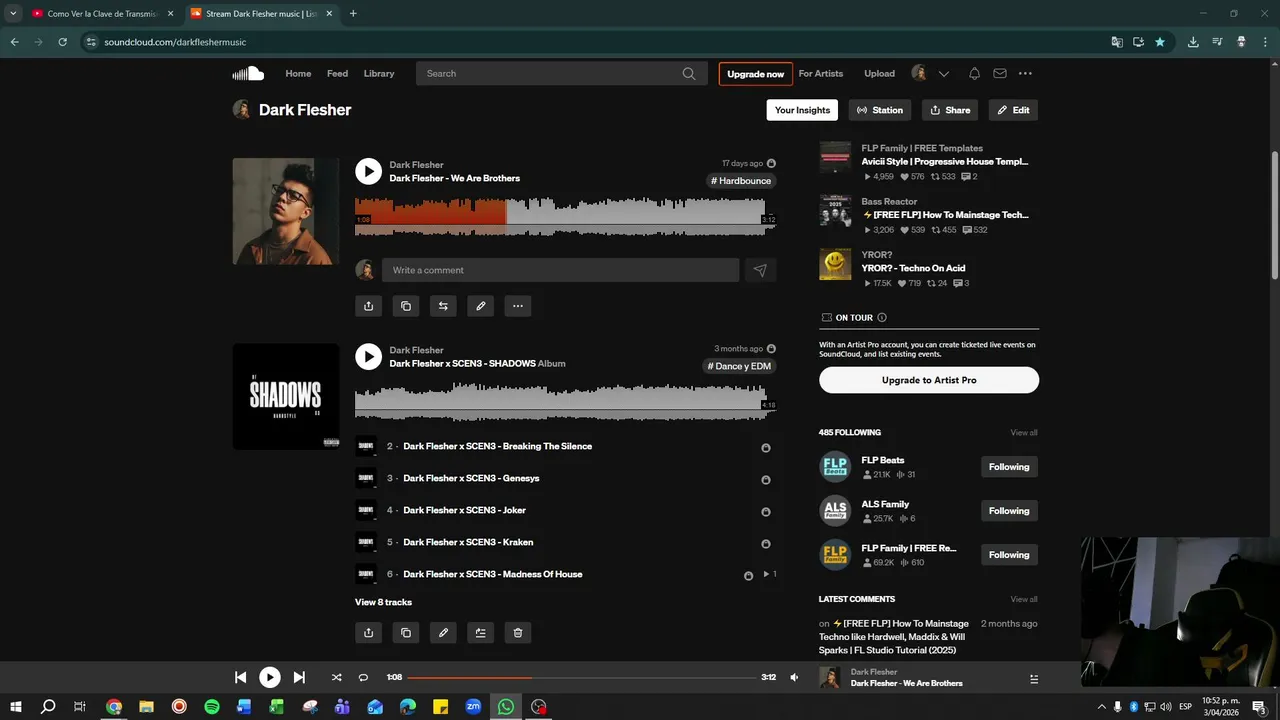Viewport: 1280px width, 720px height.
Task: Open SHADOWS album cover artwork
Action: (286, 397)
